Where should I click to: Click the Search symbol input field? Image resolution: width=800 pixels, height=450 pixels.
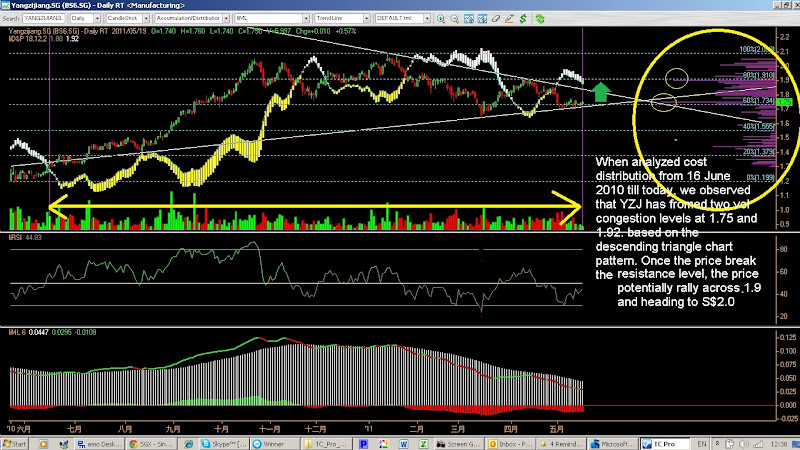(43, 18)
